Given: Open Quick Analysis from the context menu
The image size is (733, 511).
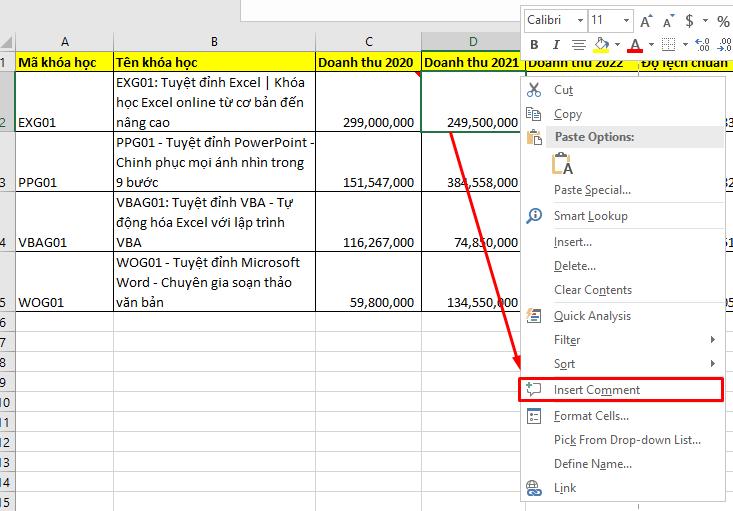Looking at the screenshot, I should click(592, 316).
